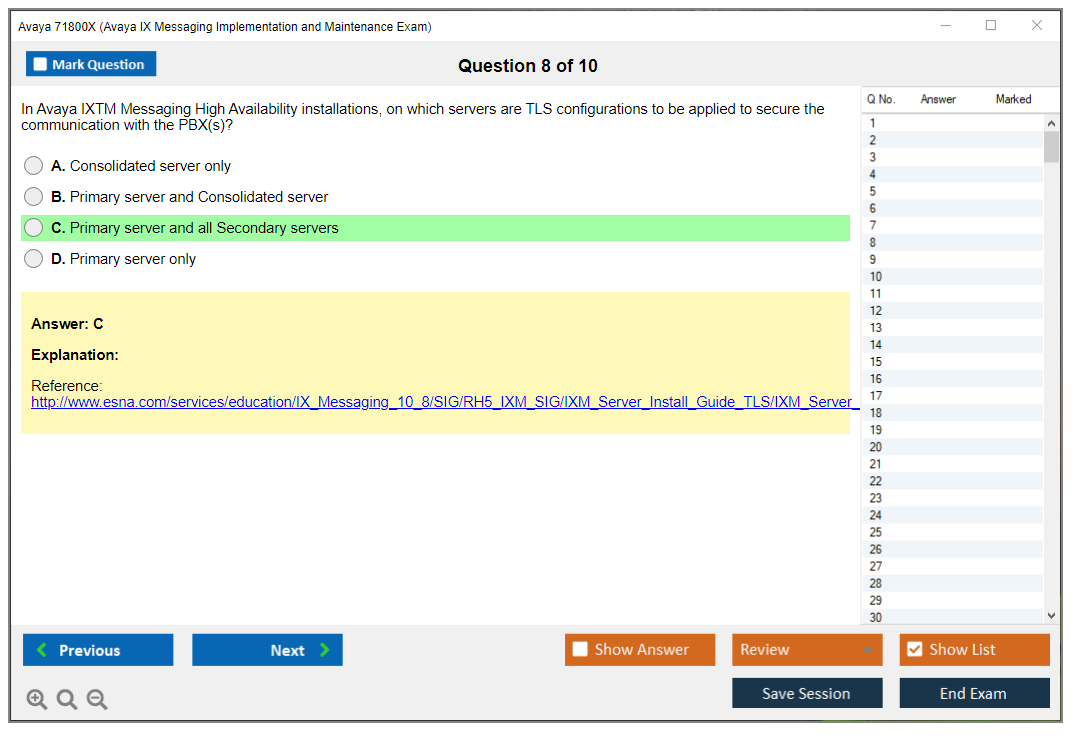The image size is (1075, 735).
Task: Uncheck the Show List checkbox
Action: [x=914, y=650]
